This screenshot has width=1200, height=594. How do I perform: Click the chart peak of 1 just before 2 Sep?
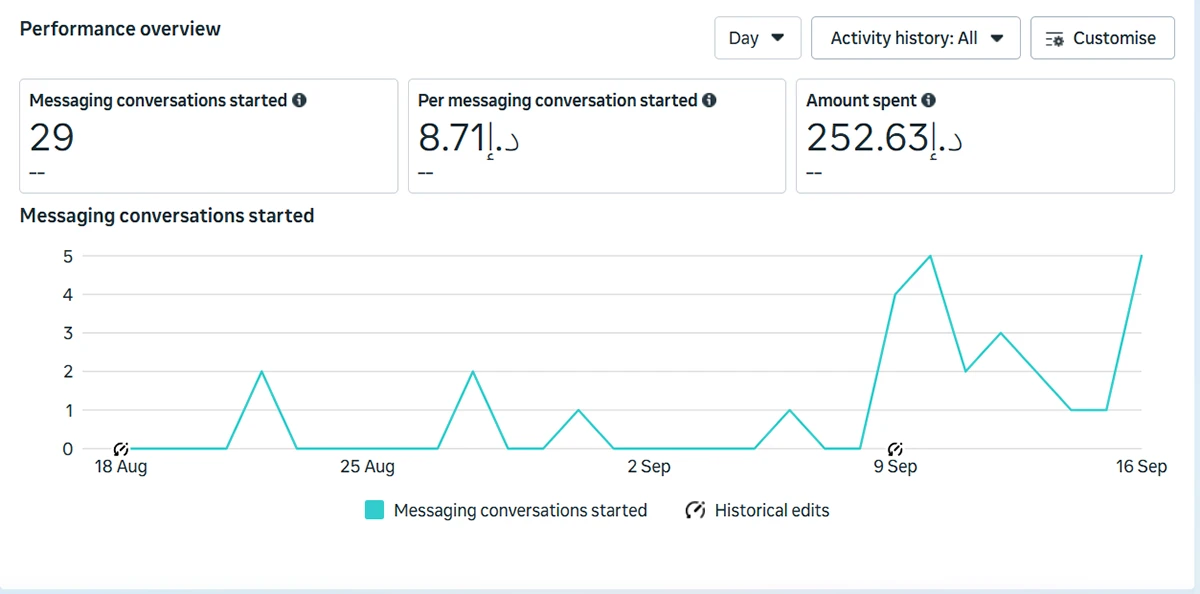coord(578,410)
